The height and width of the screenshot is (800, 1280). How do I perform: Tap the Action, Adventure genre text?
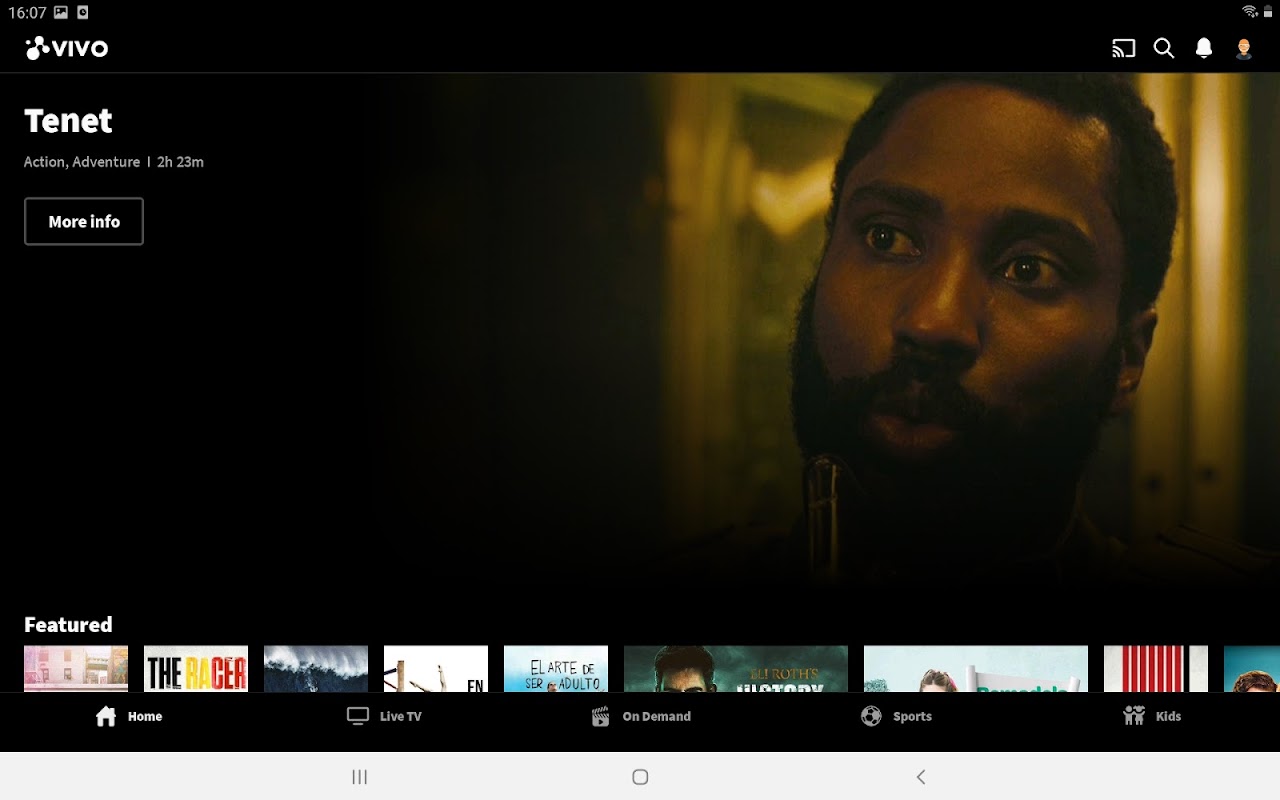click(x=82, y=162)
